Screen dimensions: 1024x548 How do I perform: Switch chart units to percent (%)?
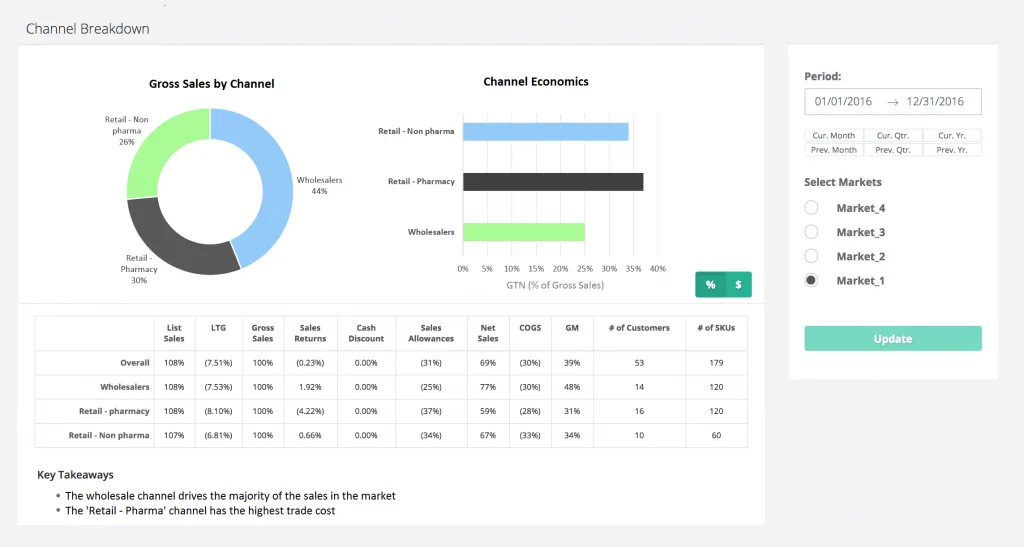pyautogui.click(x=710, y=285)
